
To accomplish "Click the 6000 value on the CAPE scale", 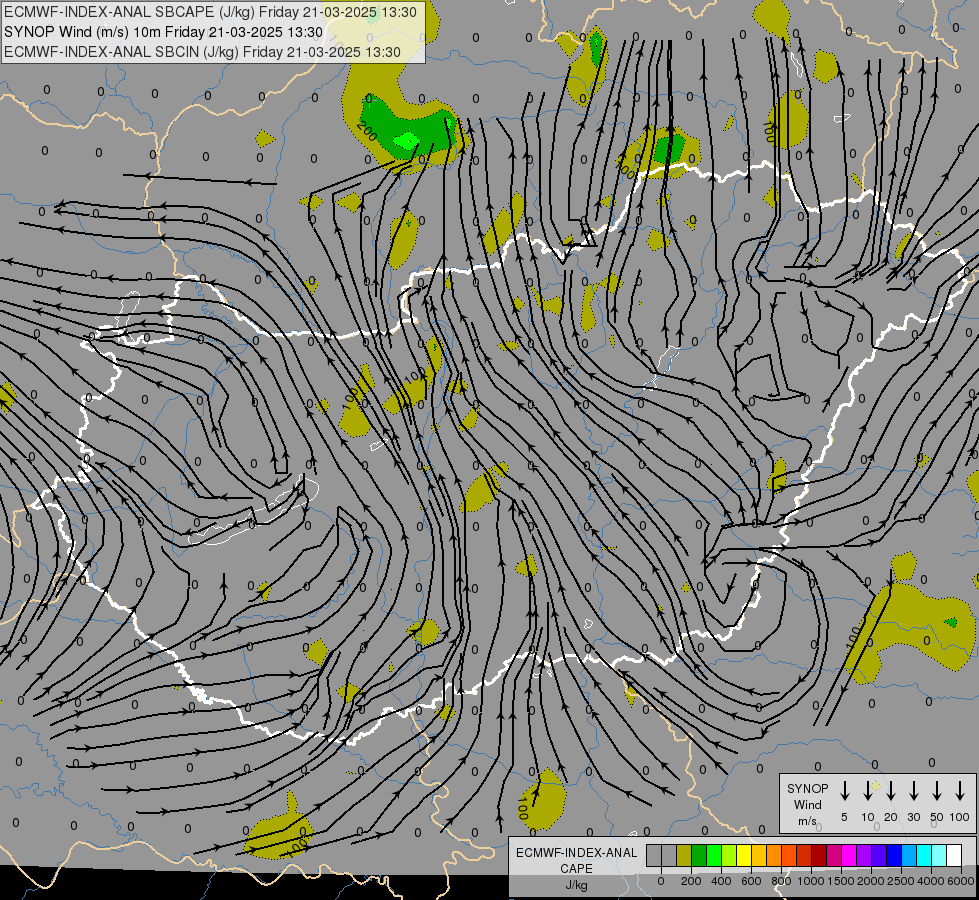I will (x=961, y=881).
